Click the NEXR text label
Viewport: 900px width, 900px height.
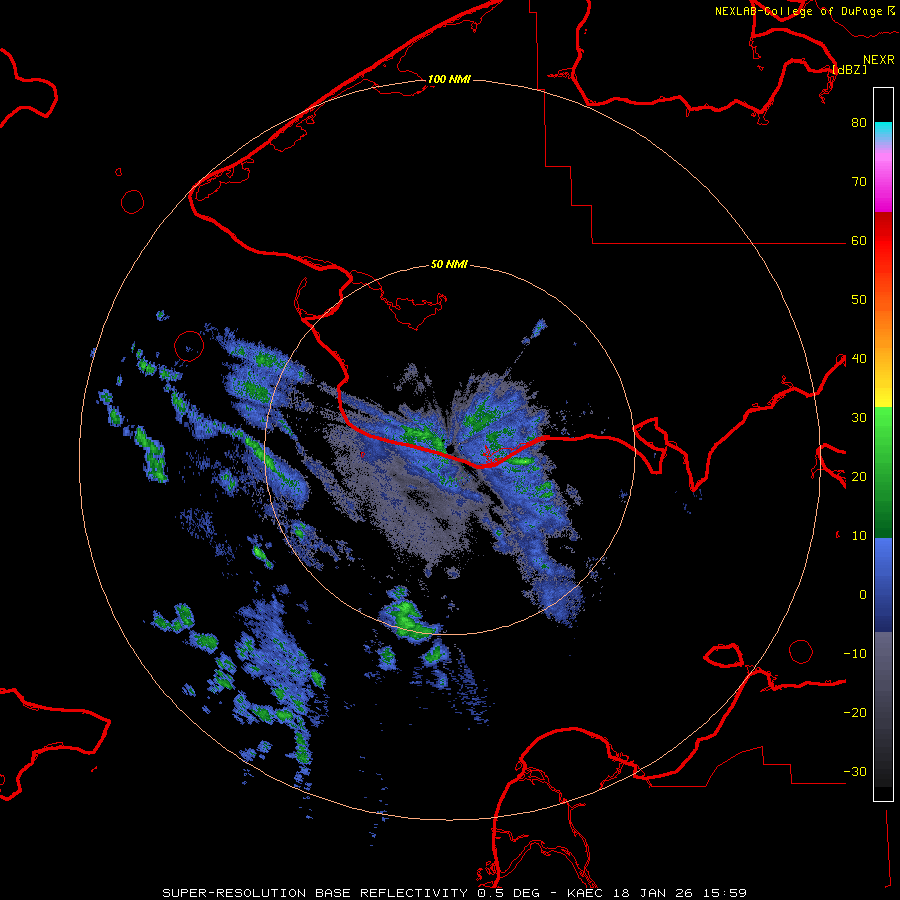(878, 60)
